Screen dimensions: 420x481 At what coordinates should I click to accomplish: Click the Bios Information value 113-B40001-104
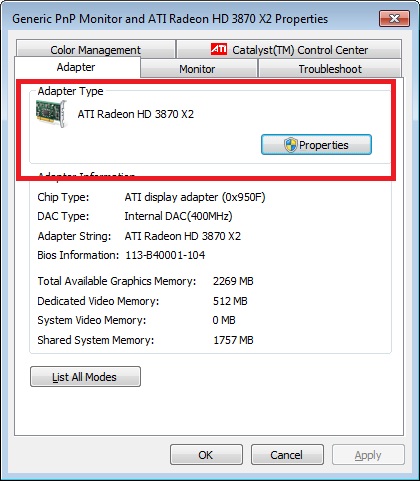click(165, 255)
